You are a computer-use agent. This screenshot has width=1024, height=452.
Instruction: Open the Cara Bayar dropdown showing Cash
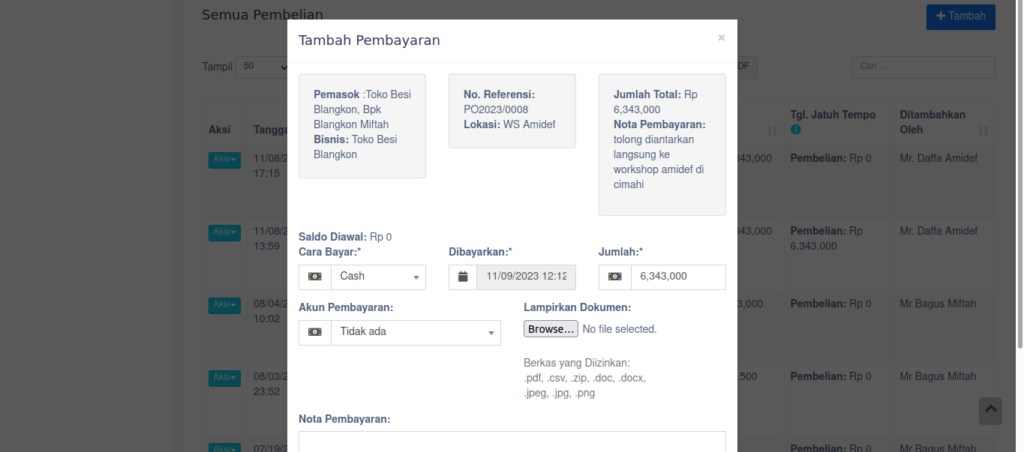(377, 277)
